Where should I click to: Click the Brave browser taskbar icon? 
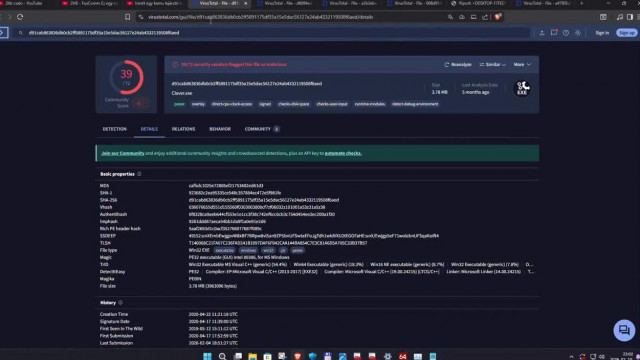298,356
